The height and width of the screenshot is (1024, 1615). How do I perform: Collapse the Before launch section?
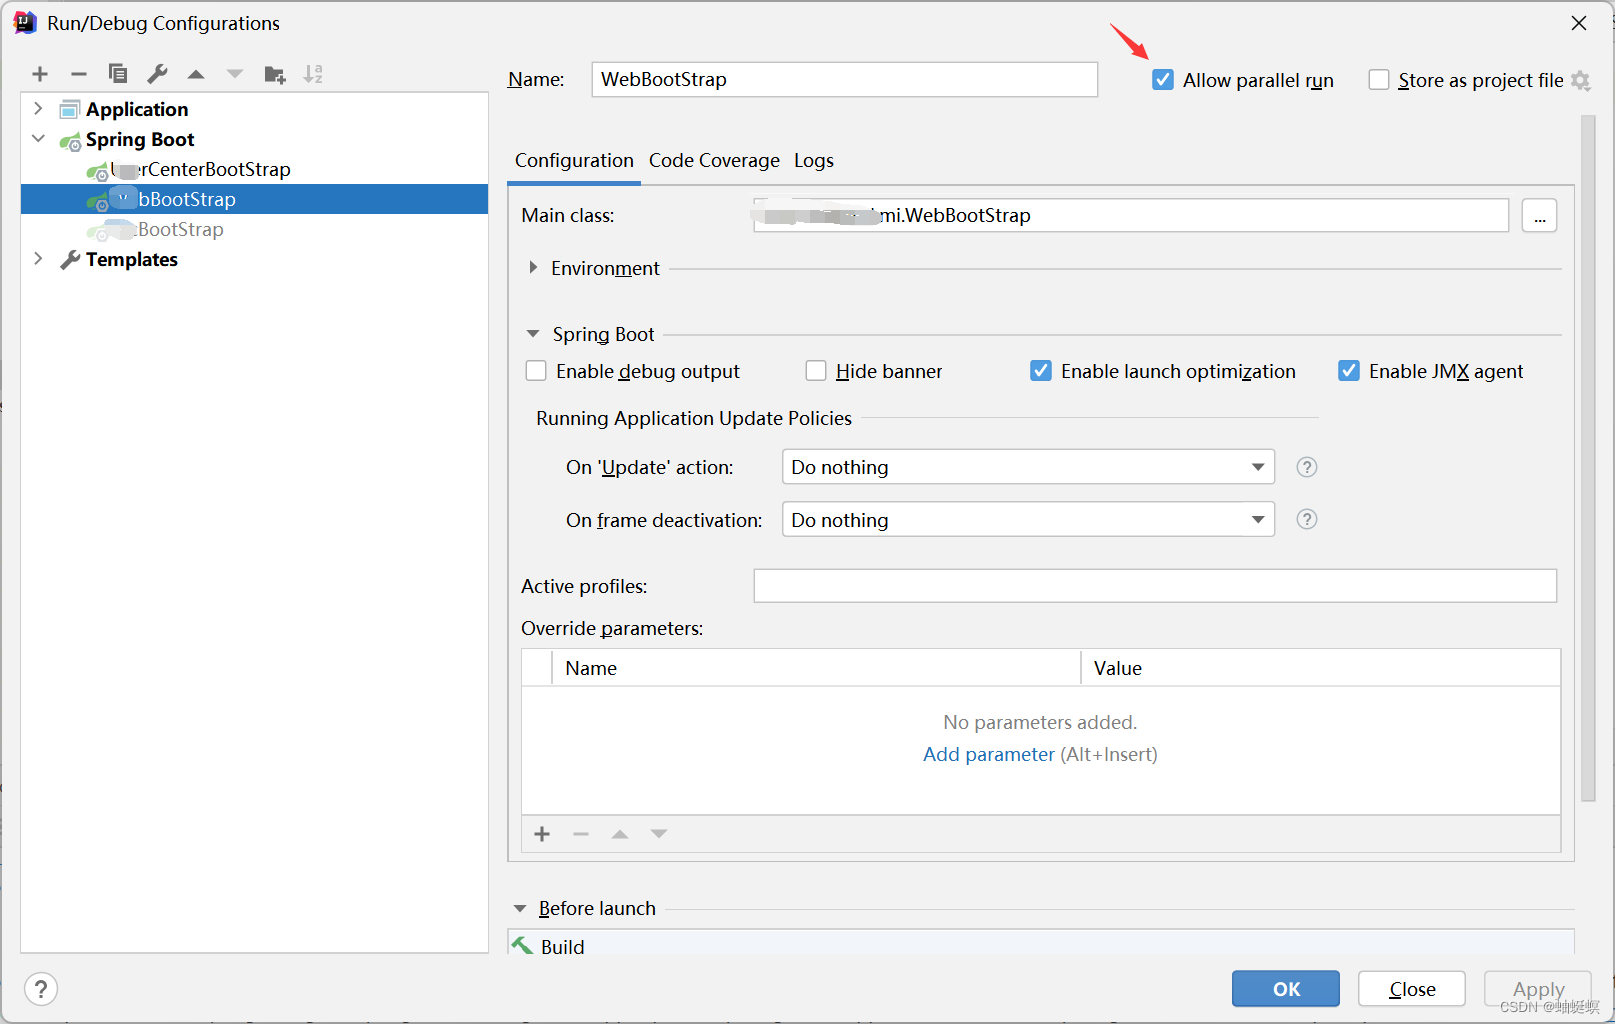click(520, 908)
